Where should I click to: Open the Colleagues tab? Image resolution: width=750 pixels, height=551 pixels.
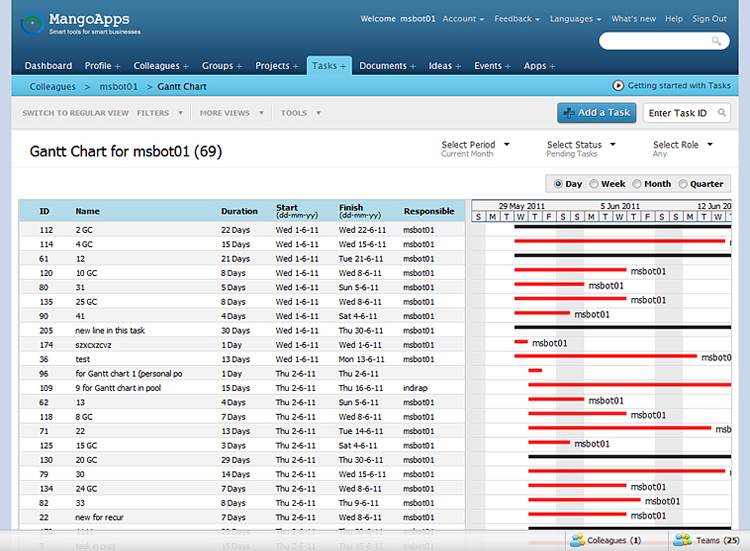click(x=156, y=66)
